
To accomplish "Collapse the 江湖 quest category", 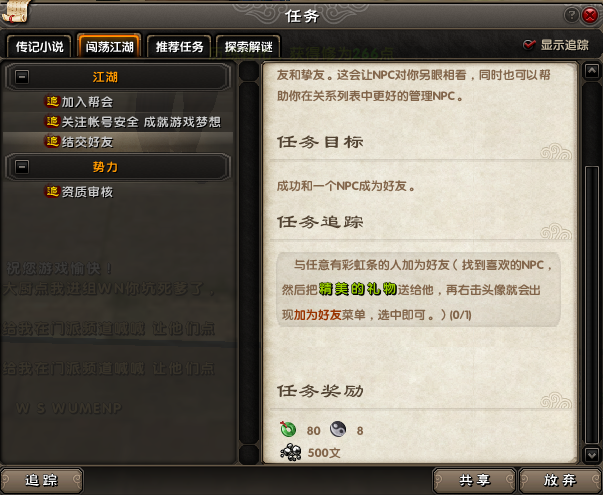I will pos(22,77).
